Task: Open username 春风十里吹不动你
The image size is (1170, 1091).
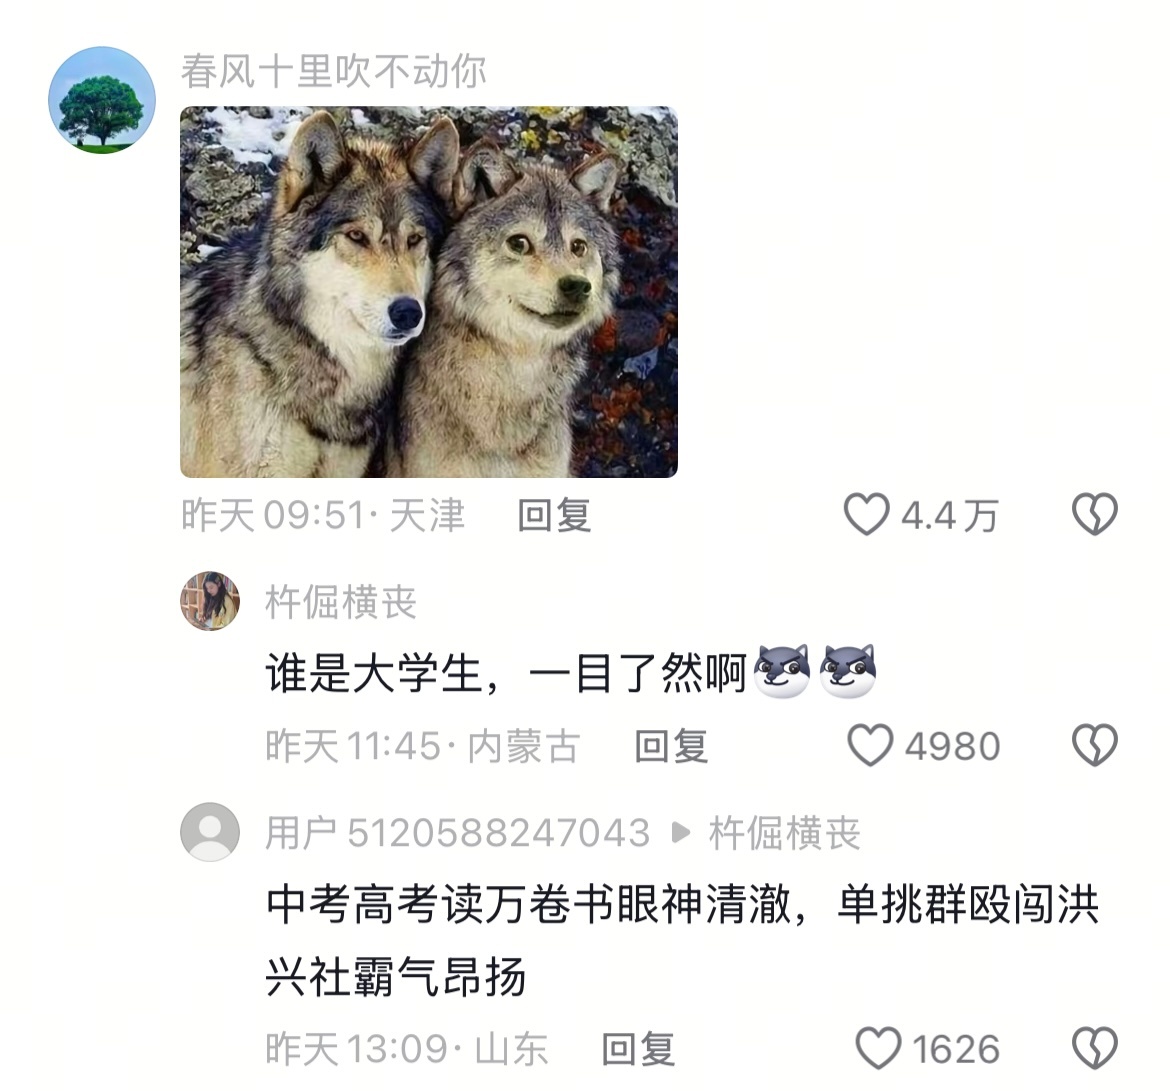Action: (x=334, y=71)
